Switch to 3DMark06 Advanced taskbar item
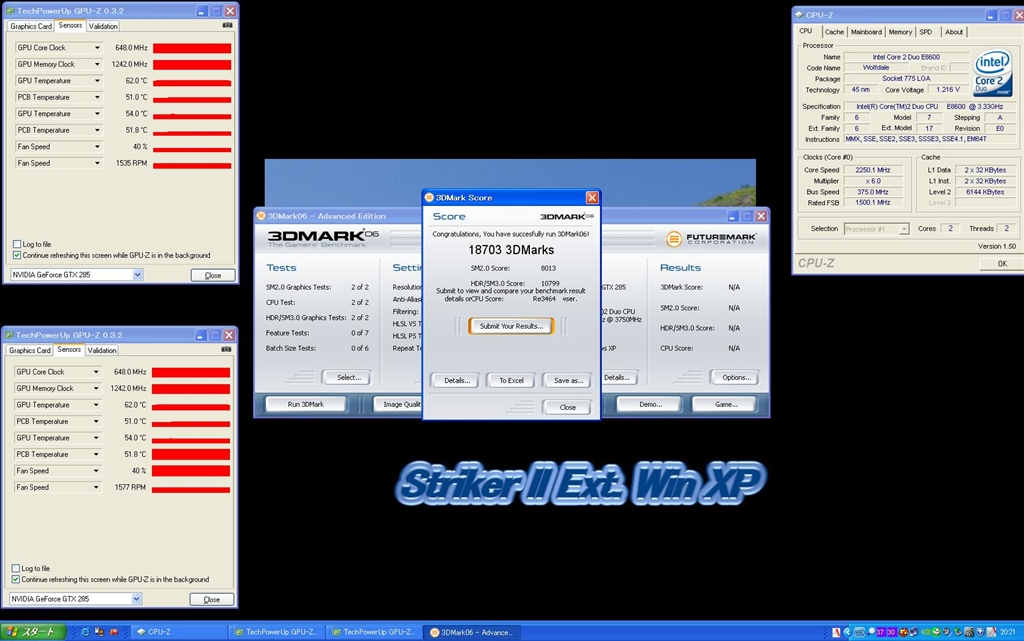Image resolution: width=1024 pixels, height=641 pixels. click(473, 632)
